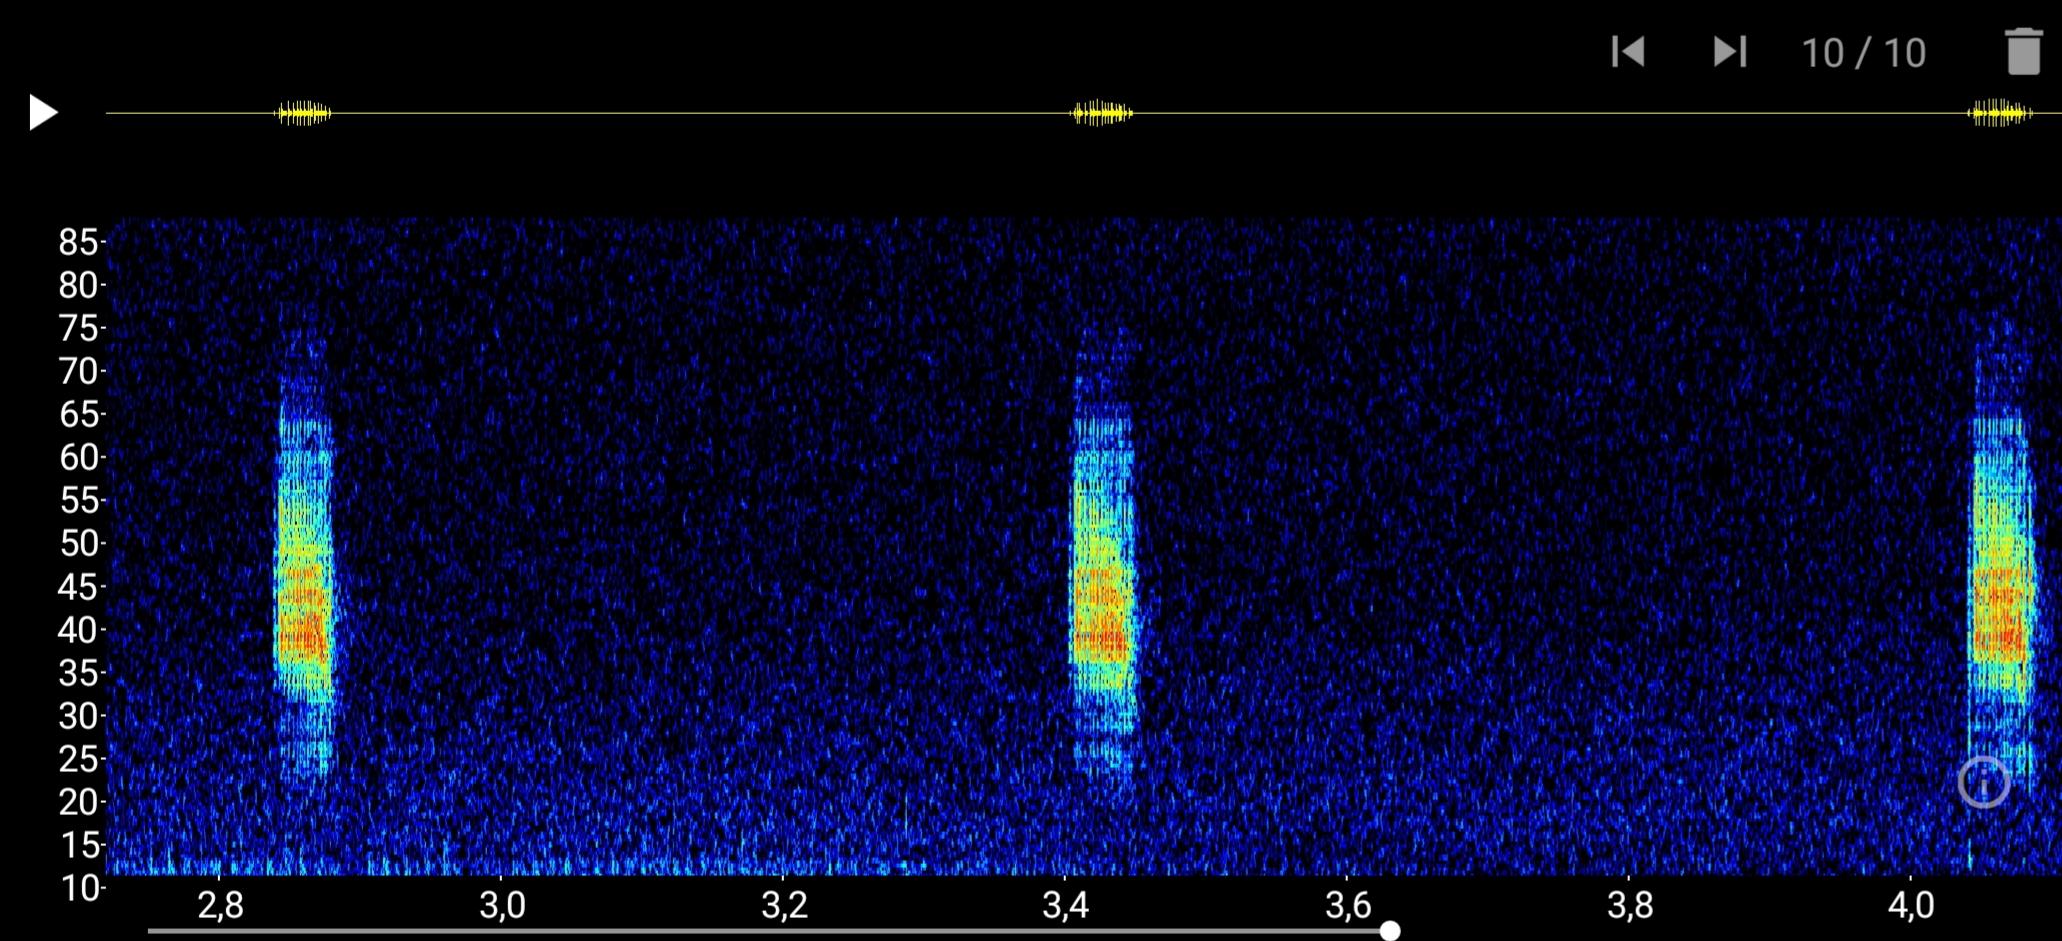Click the 85 frequency axis label
Screen dimensions: 2062x941
point(78,242)
